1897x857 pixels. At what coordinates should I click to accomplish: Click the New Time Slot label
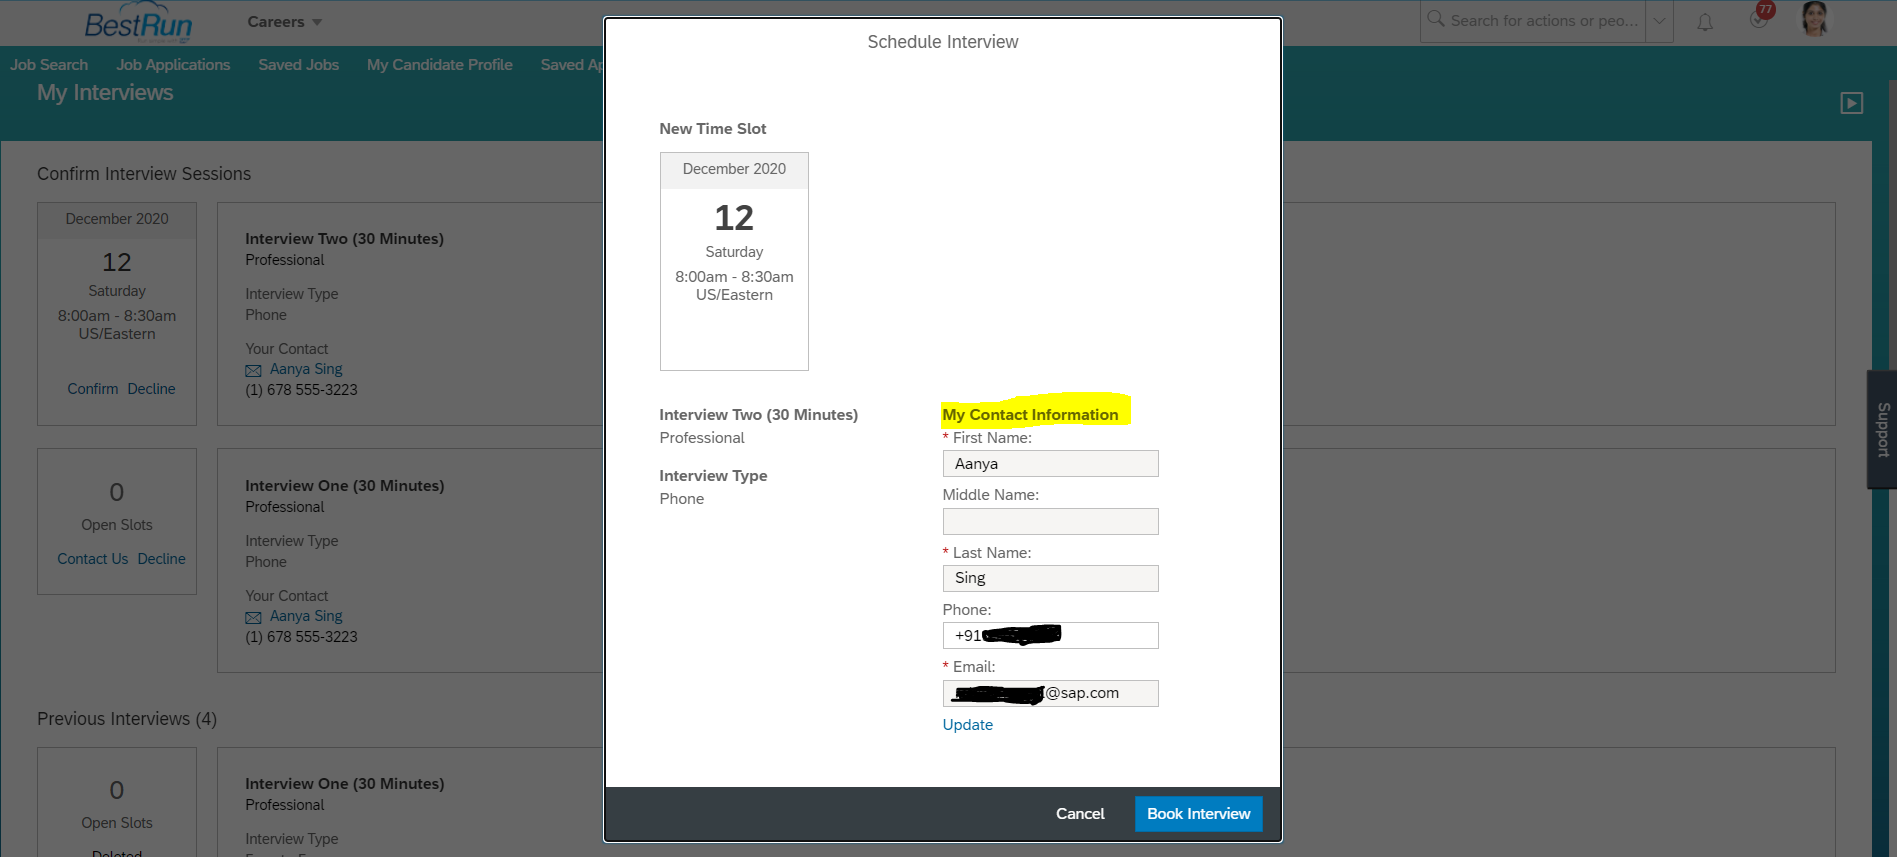tap(713, 129)
